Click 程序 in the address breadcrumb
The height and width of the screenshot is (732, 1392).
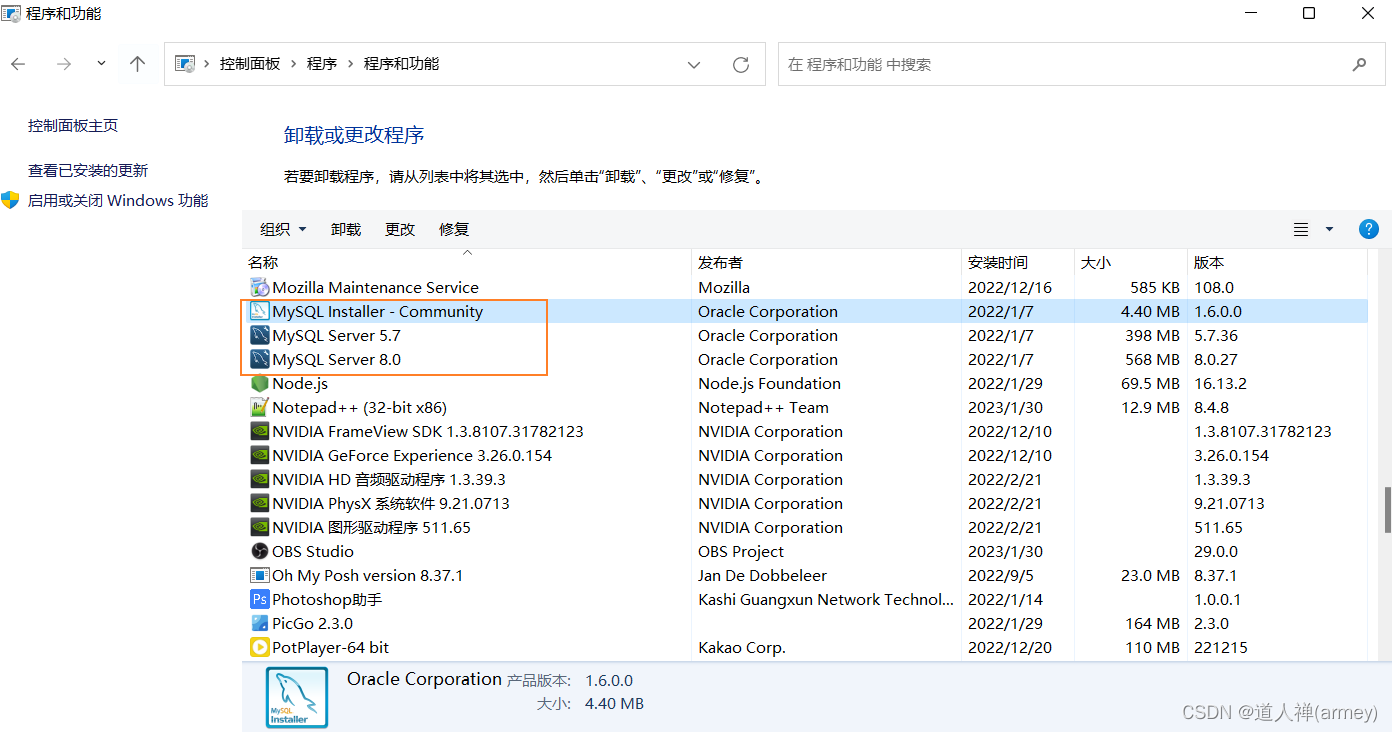point(322,64)
